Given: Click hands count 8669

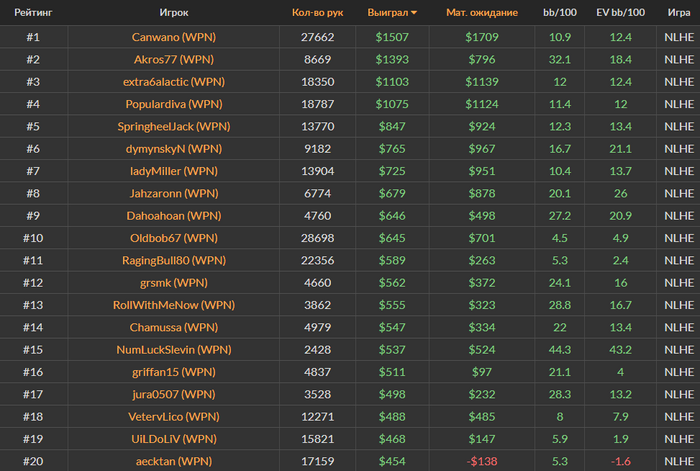Looking at the screenshot, I should 317,59.
